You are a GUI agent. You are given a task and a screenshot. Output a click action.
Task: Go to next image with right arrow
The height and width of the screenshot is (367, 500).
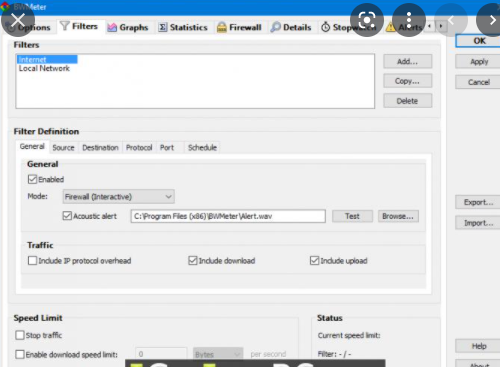point(492,20)
